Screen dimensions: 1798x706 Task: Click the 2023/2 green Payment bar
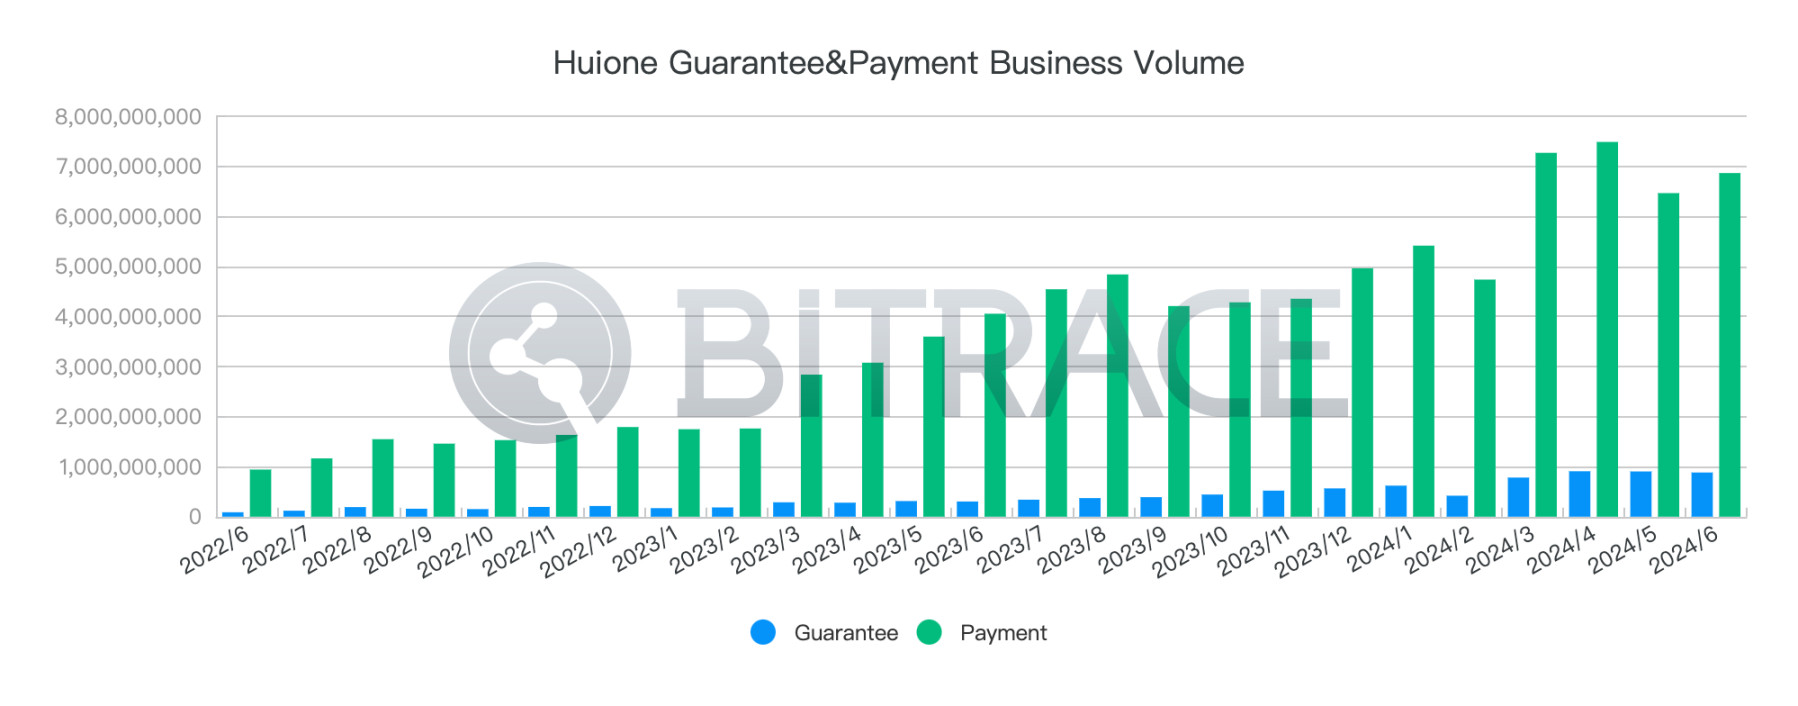[750, 473]
